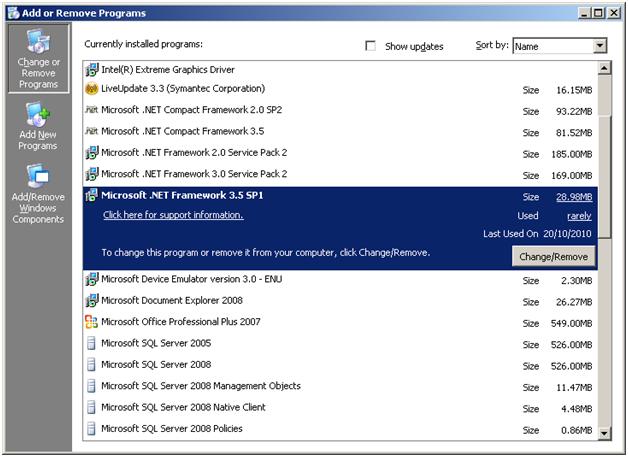This screenshot has width=628, height=457.
Task: Click the 16.15MB size value
Action: coord(574,91)
